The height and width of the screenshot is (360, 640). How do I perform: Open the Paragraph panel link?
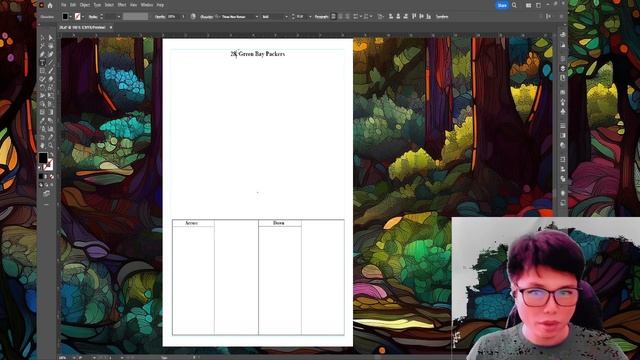tap(322, 17)
